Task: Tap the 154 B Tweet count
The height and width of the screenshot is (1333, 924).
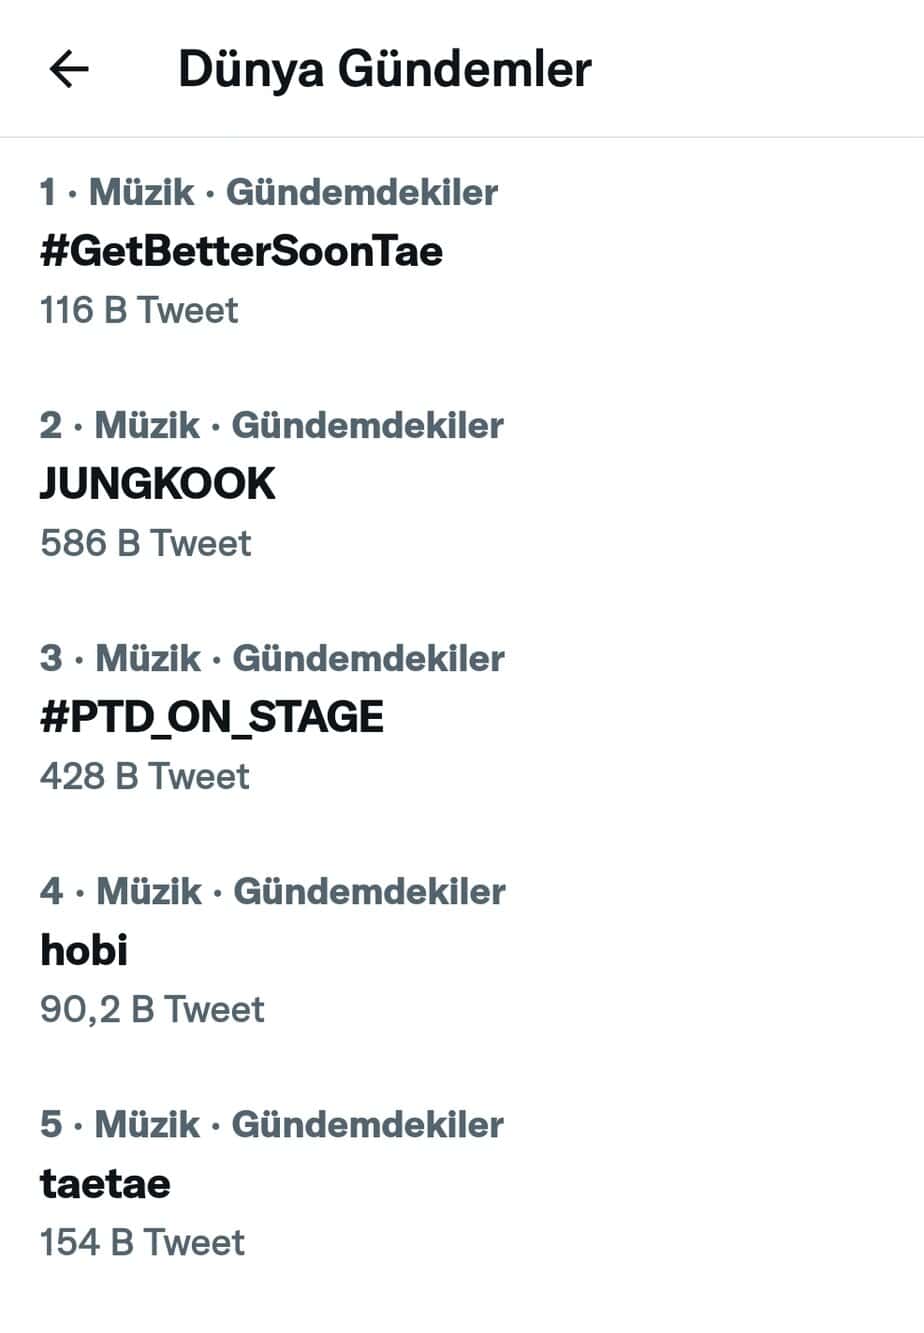Action: click(x=142, y=1242)
